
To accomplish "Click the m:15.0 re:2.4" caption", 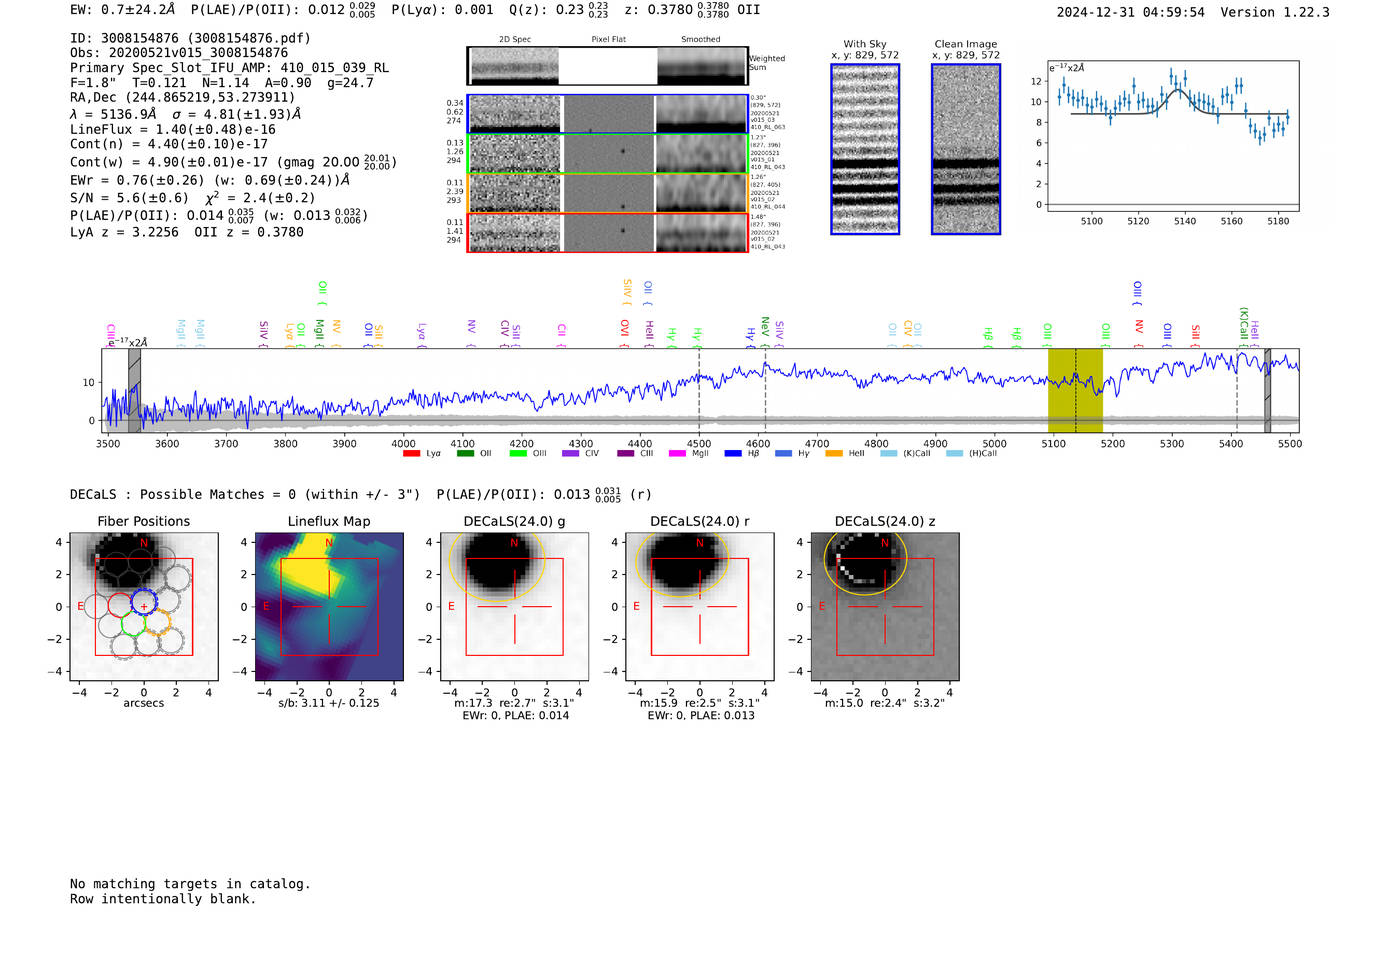I will pos(885,703).
